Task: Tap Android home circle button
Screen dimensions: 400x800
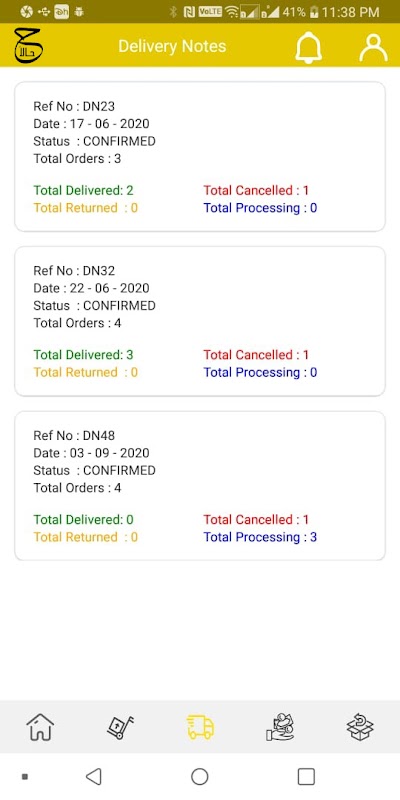Action: point(199,777)
